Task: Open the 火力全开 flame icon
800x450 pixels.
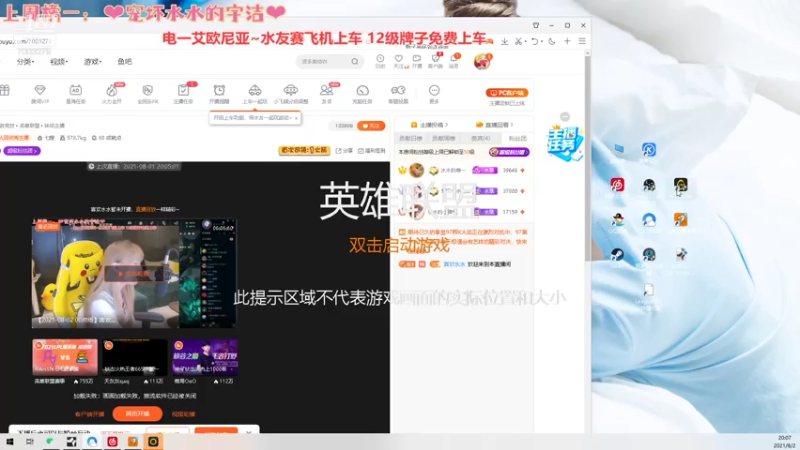Action: (112, 94)
